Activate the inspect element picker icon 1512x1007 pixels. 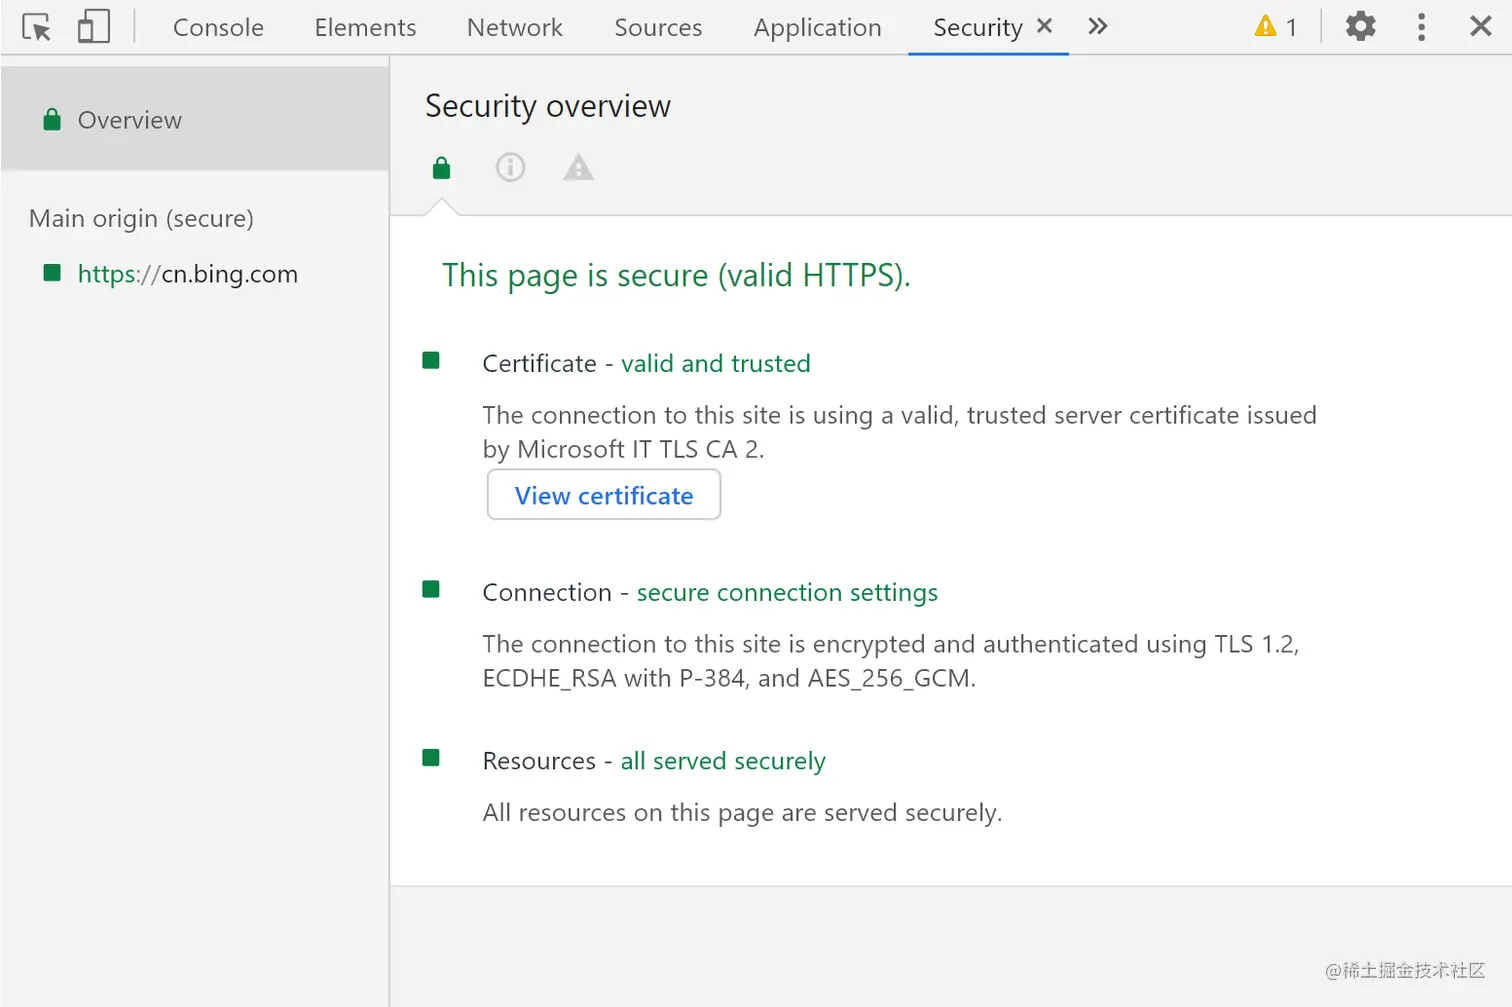(x=37, y=27)
